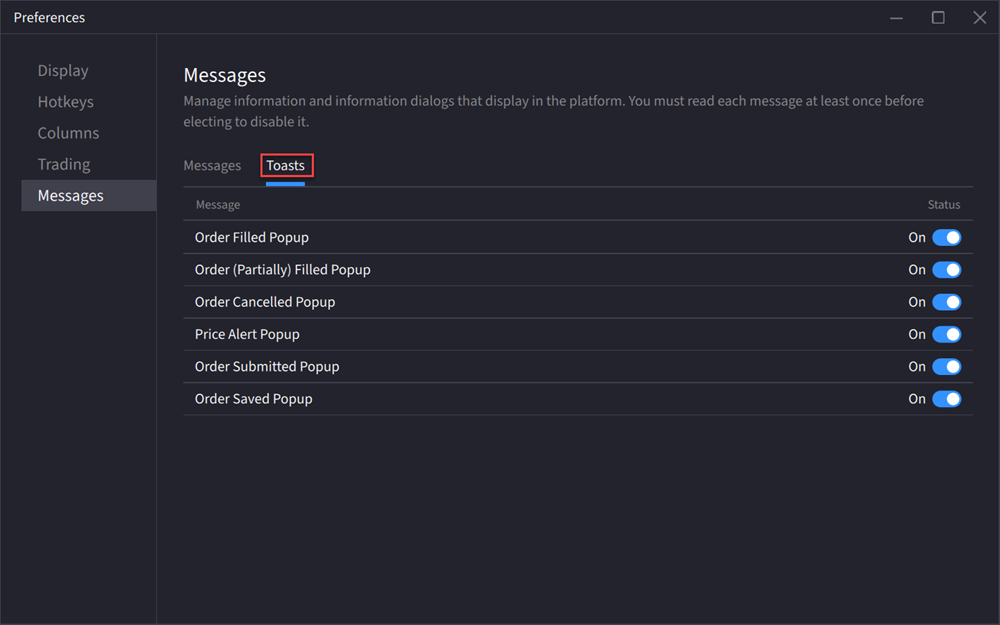
Task: Click the Message column header
Action: [218, 205]
